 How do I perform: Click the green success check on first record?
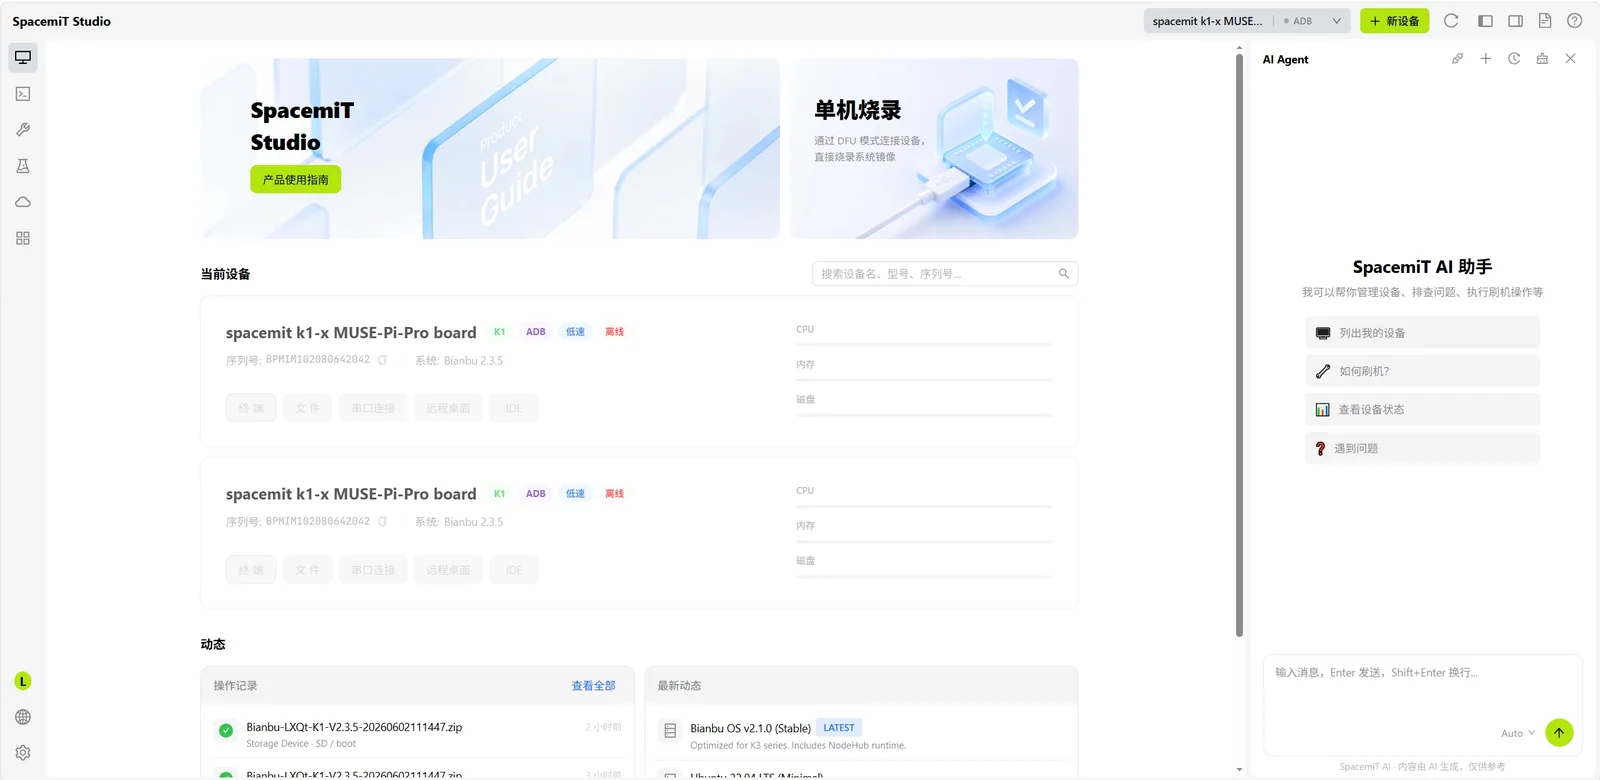tap(226, 731)
